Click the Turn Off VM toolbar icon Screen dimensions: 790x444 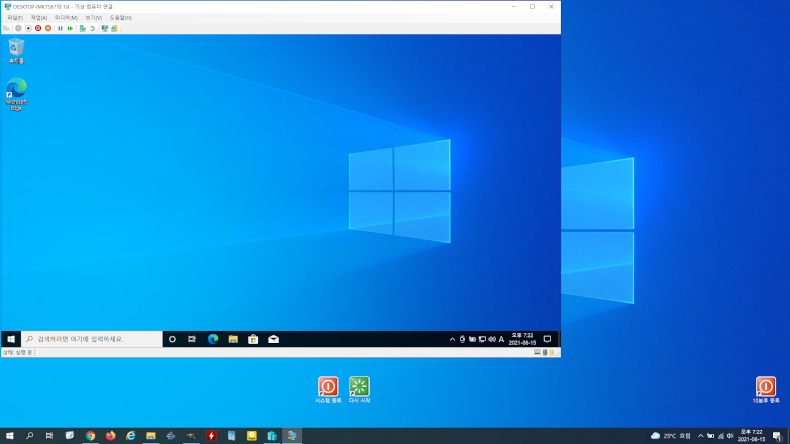click(x=28, y=29)
